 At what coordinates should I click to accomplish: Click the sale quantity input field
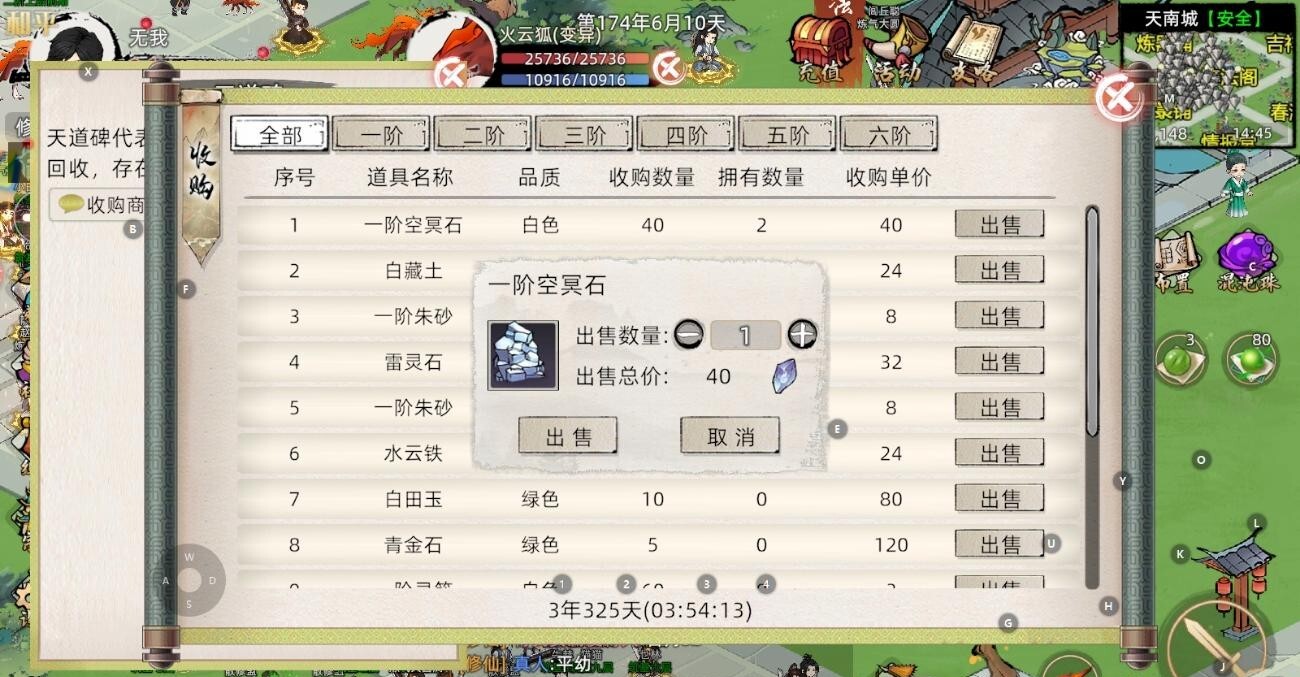(x=745, y=335)
